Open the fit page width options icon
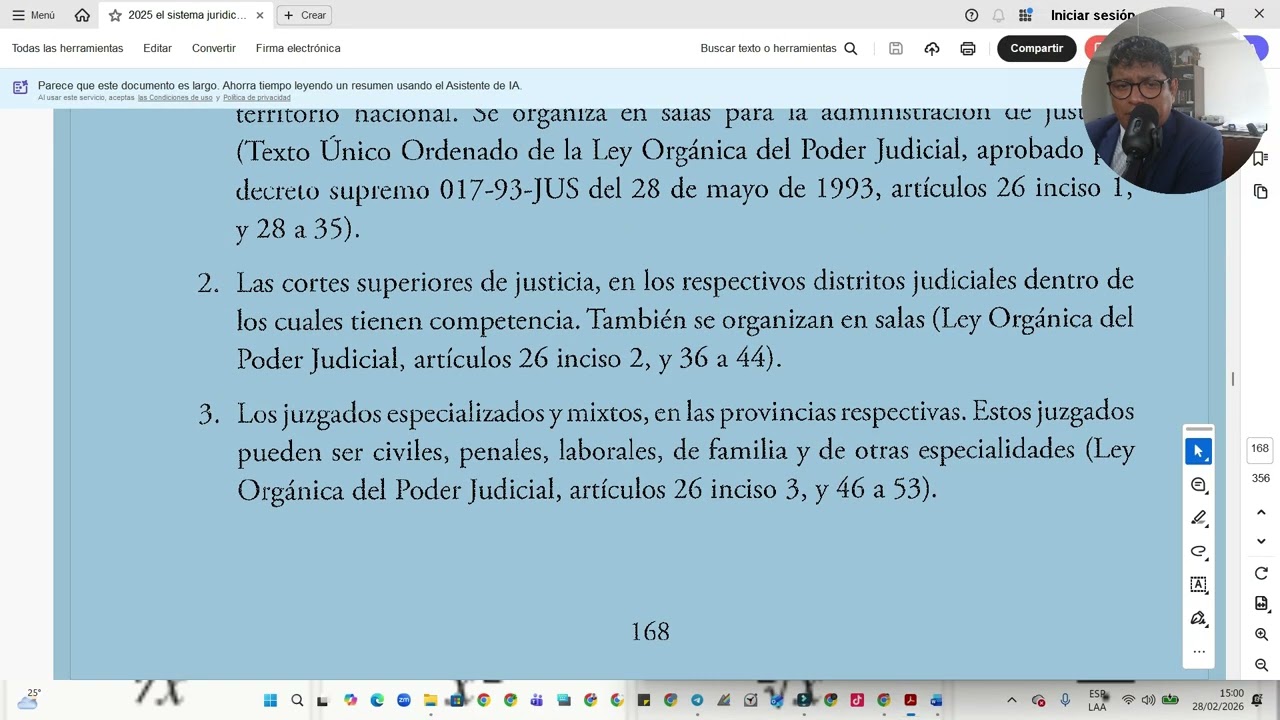The height and width of the screenshot is (720, 1280). tap(1261, 604)
